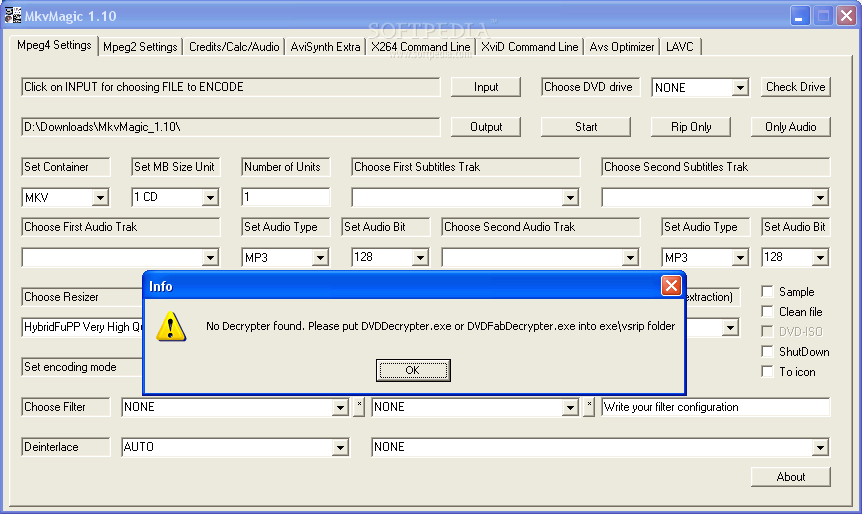This screenshot has height=514, width=862.
Task: Toggle the ShutDown checkbox
Action: pyautogui.click(x=767, y=351)
